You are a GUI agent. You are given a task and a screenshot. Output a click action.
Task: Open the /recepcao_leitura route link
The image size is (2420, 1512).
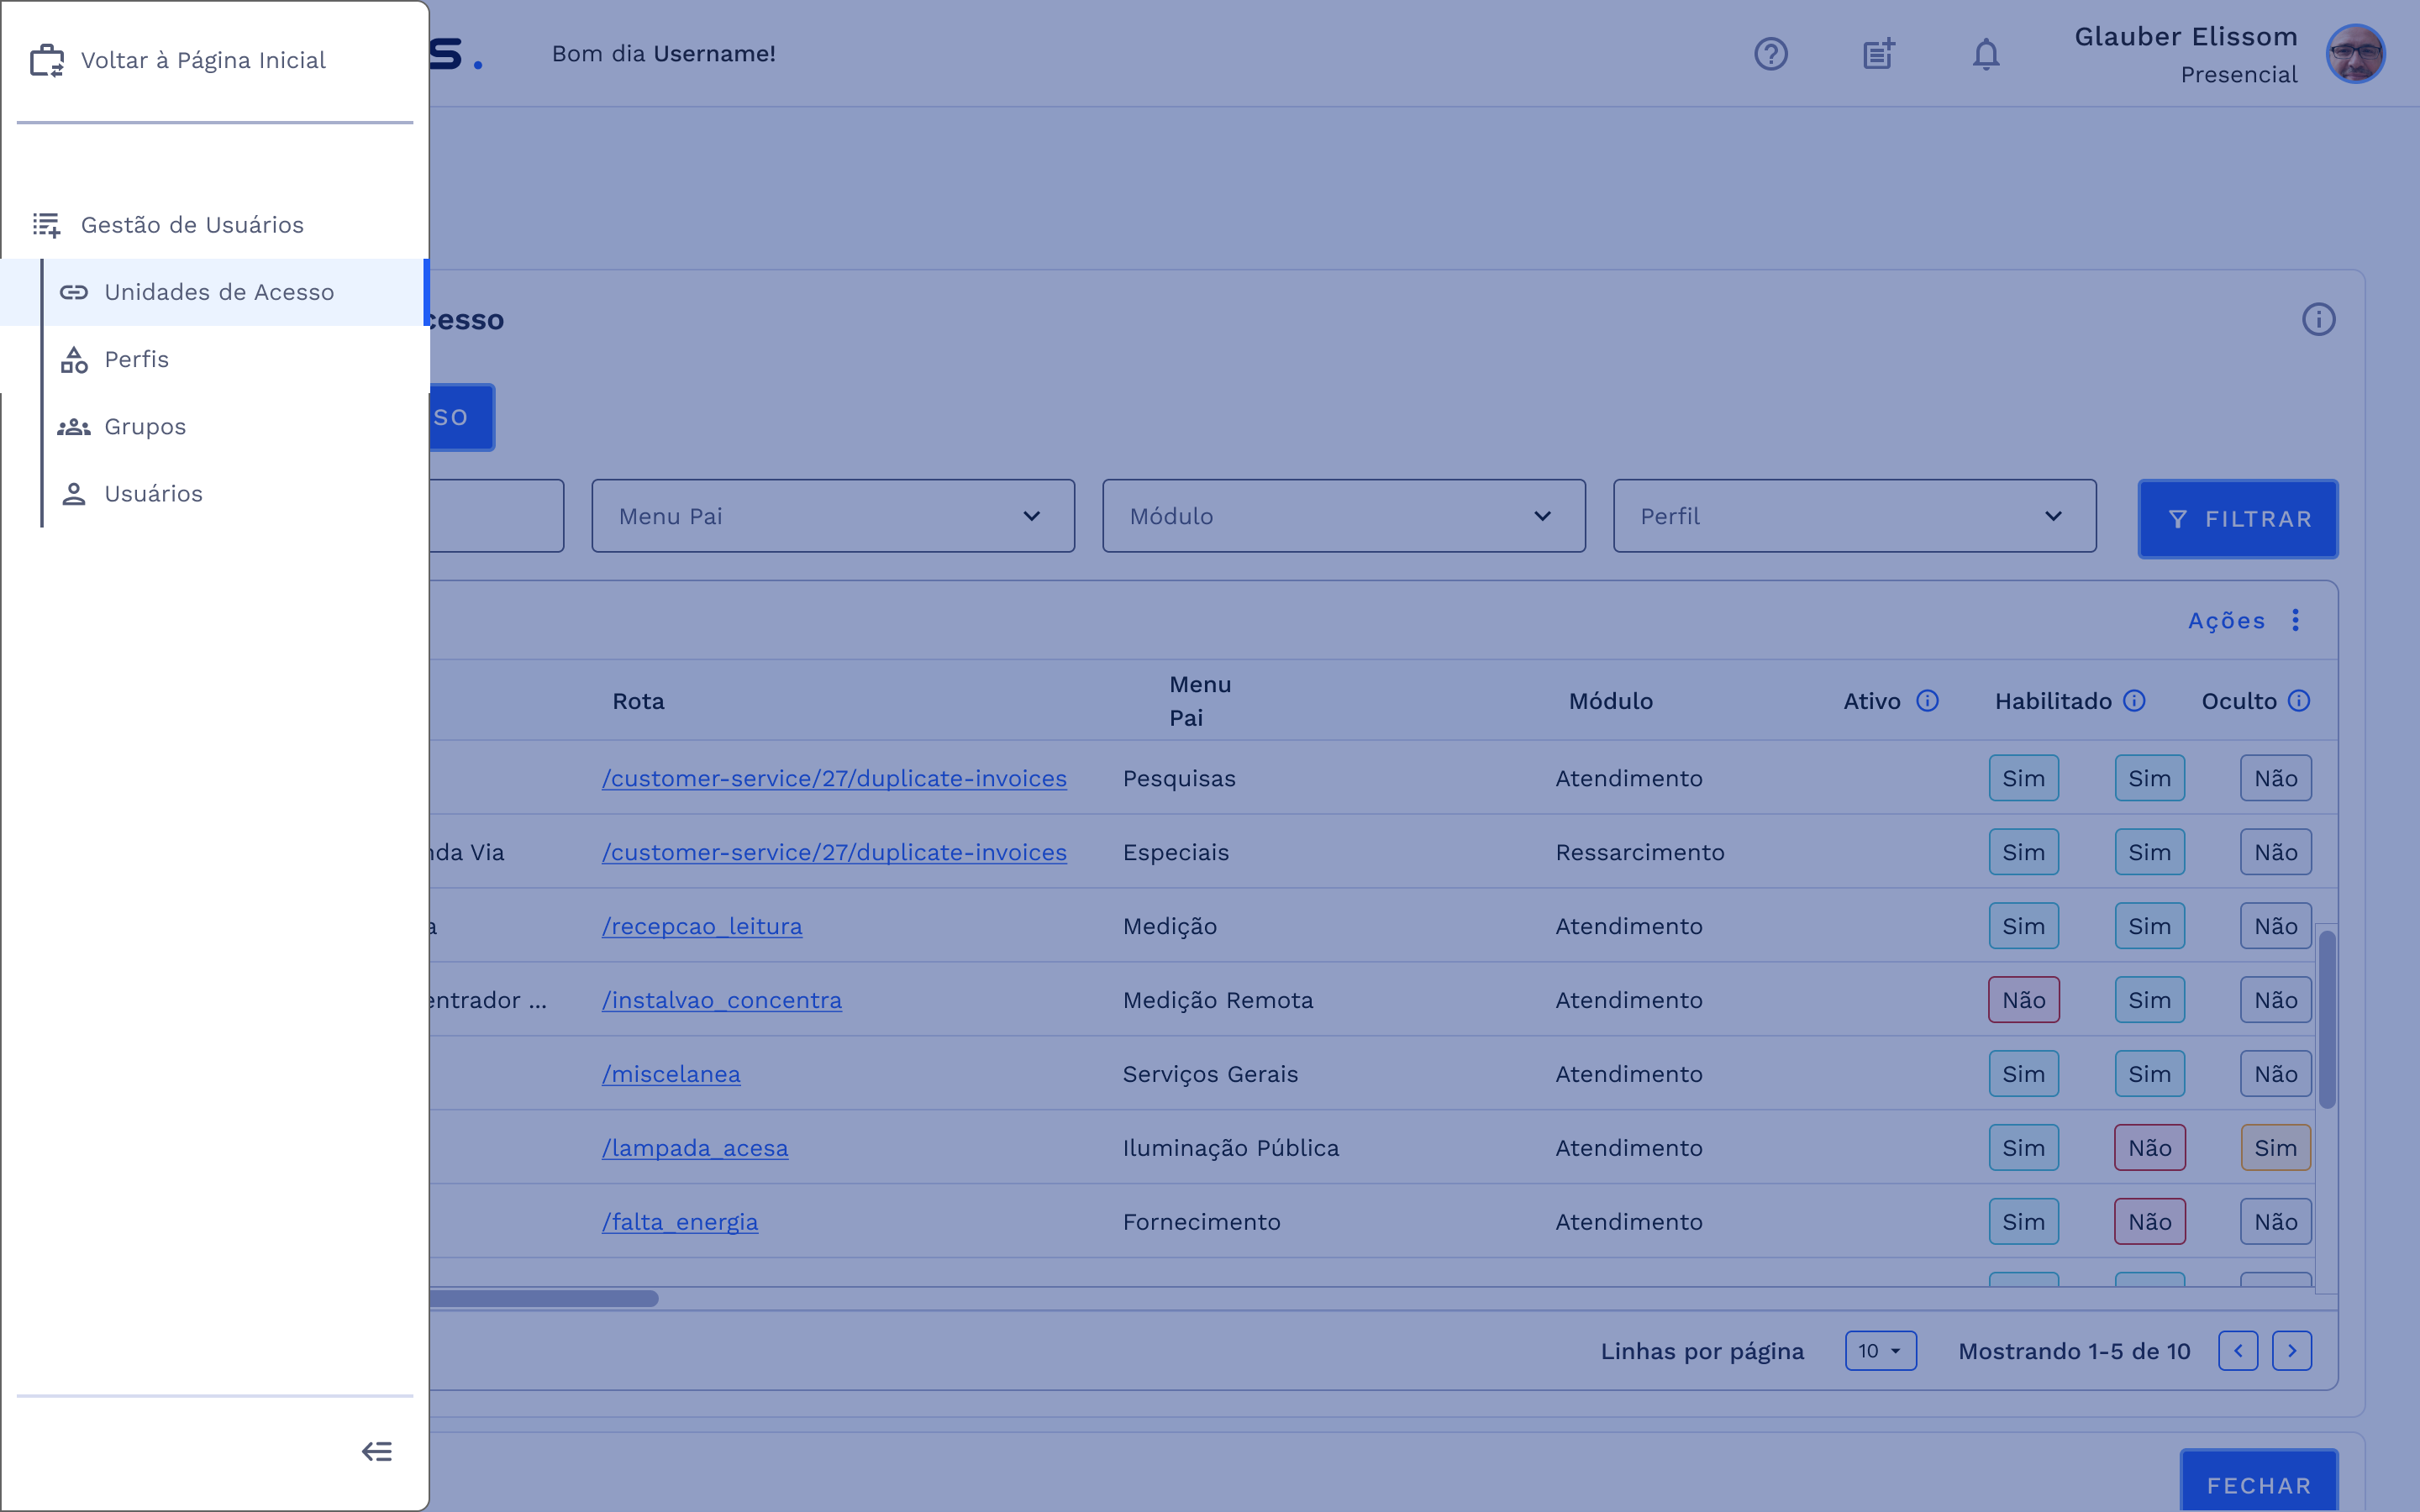[x=702, y=926]
